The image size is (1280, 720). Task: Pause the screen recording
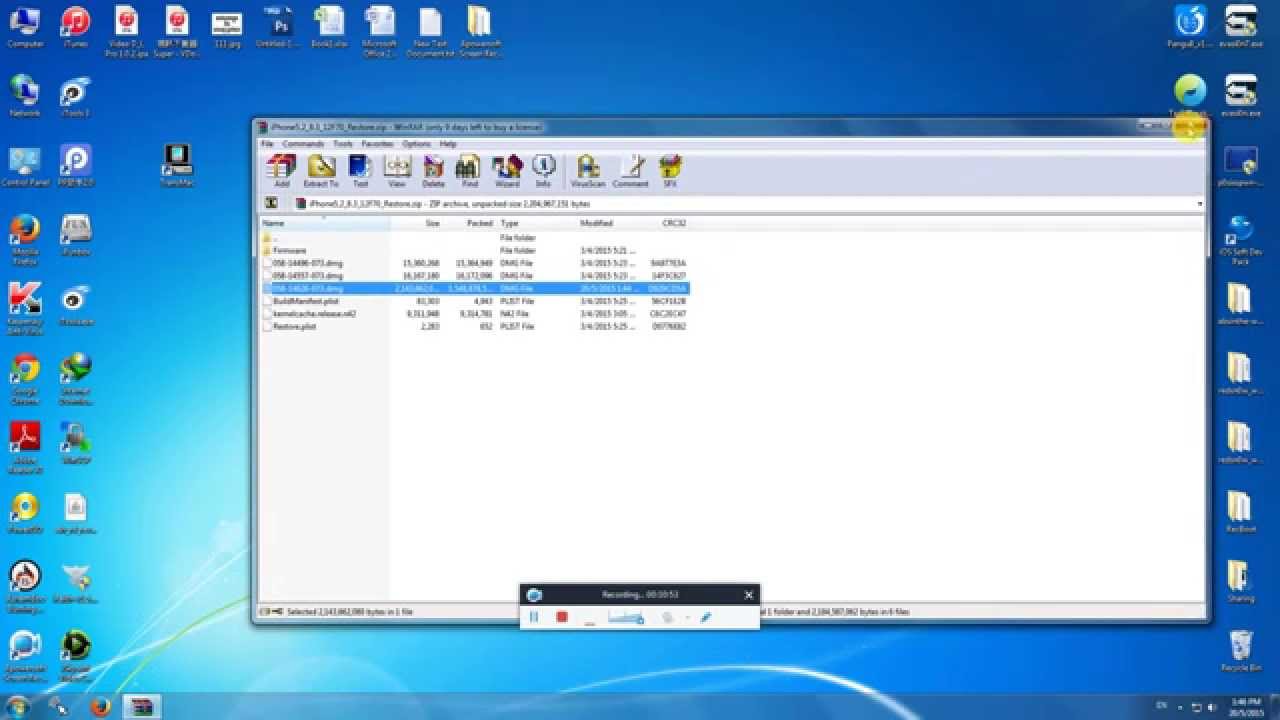click(534, 618)
